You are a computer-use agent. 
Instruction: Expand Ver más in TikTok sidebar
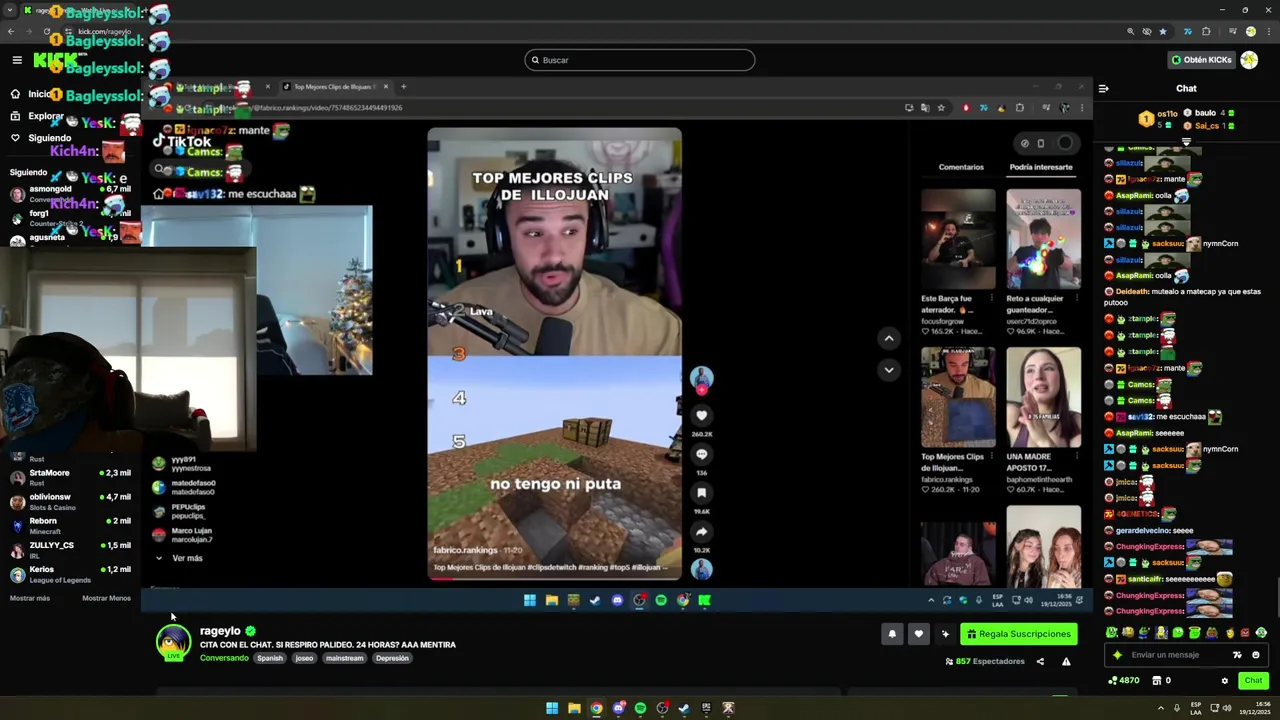[x=179, y=558]
